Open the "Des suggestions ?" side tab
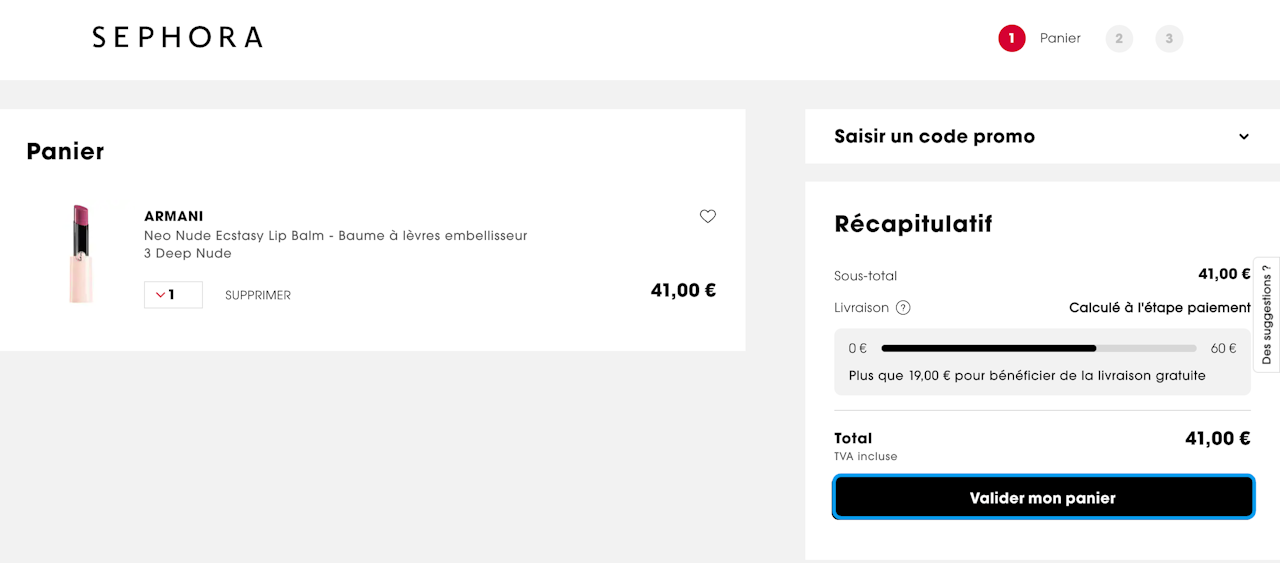 [x=1267, y=314]
